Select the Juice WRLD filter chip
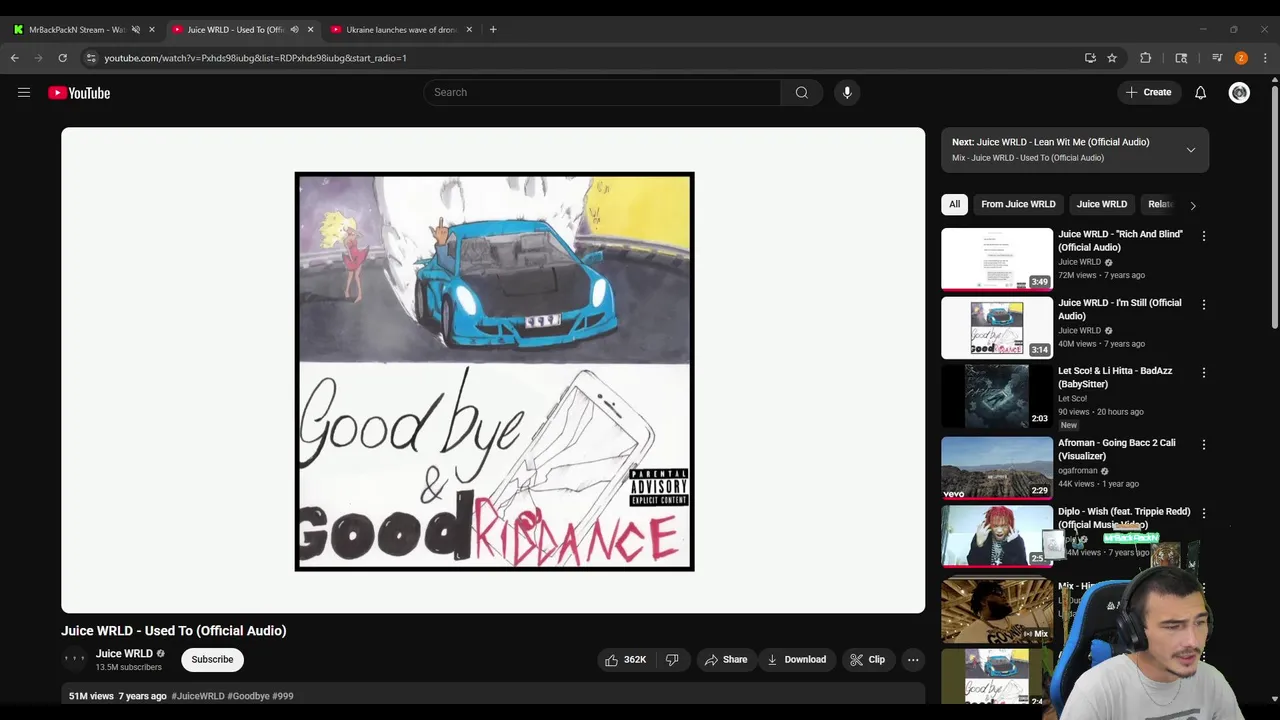1280x720 pixels. tap(1101, 204)
